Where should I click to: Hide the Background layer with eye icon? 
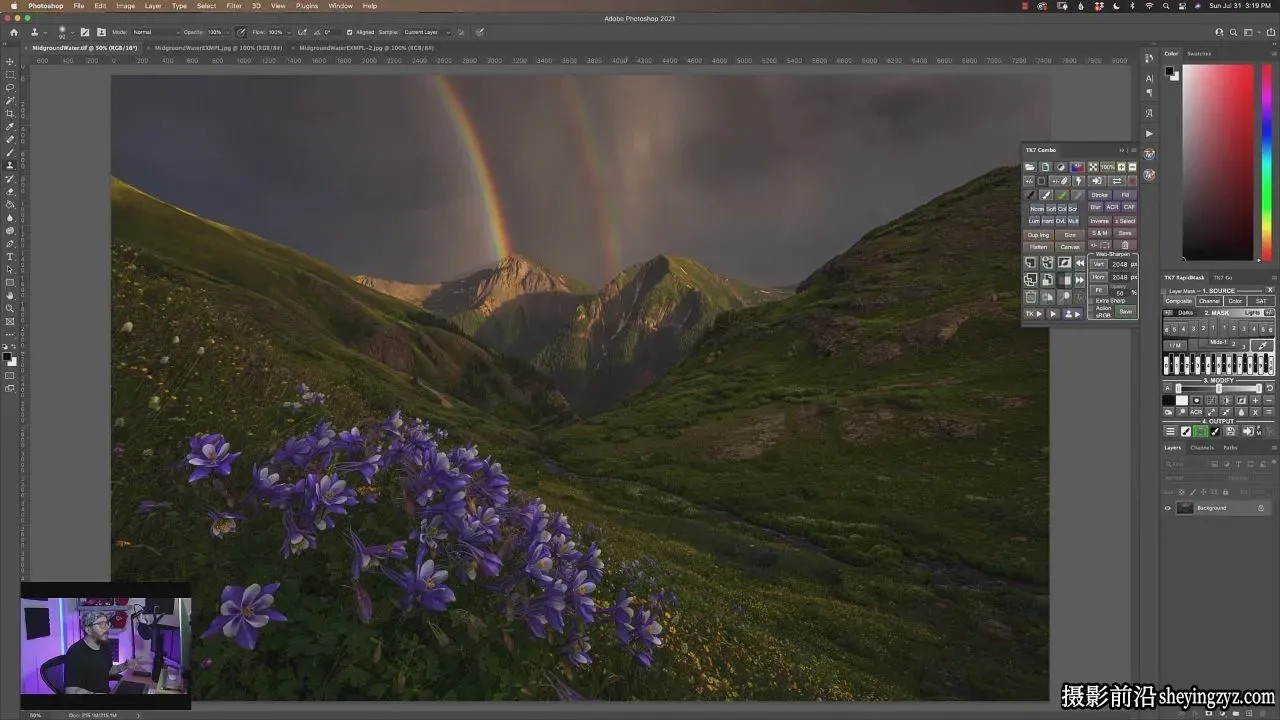(x=1167, y=508)
